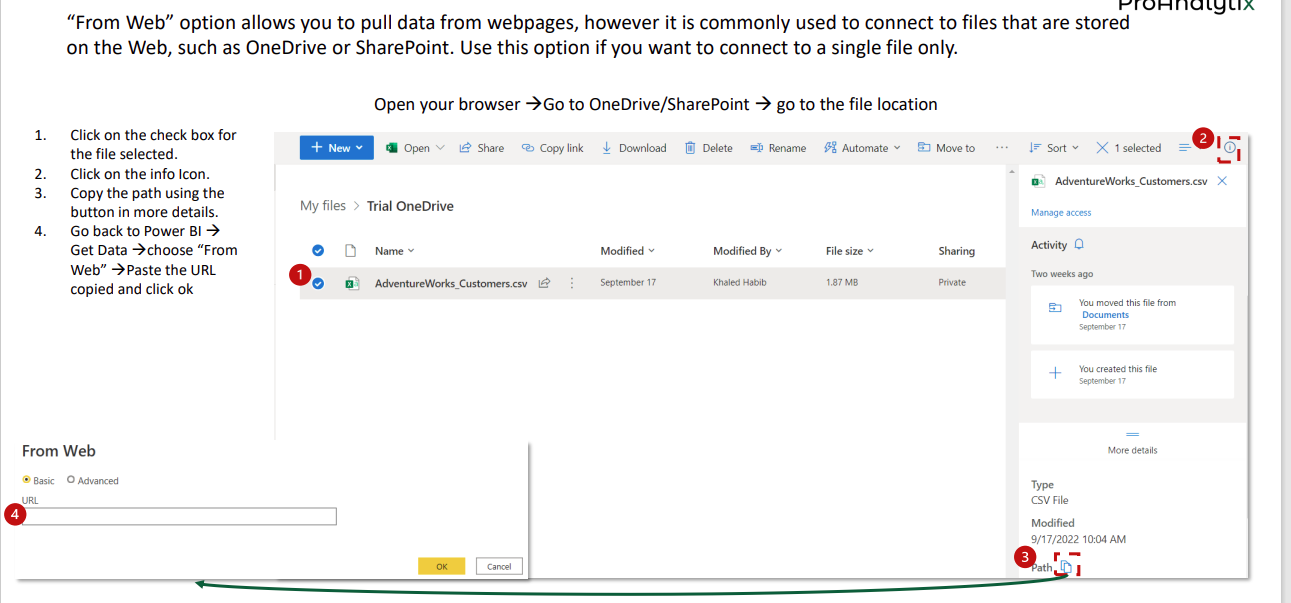Open the info details pane icon
Viewport: 1291px width, 603px height.
1229,148
